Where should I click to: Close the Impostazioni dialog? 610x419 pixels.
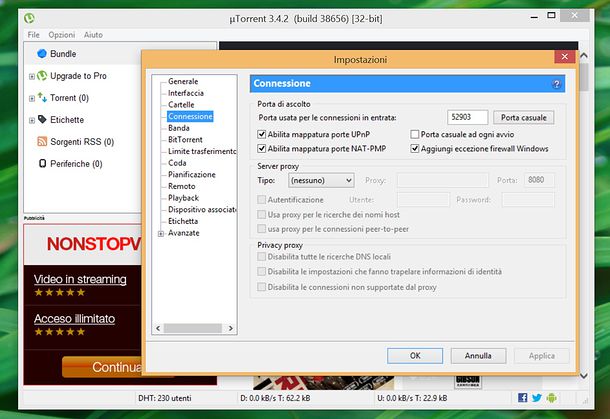[x=564, y=57]
